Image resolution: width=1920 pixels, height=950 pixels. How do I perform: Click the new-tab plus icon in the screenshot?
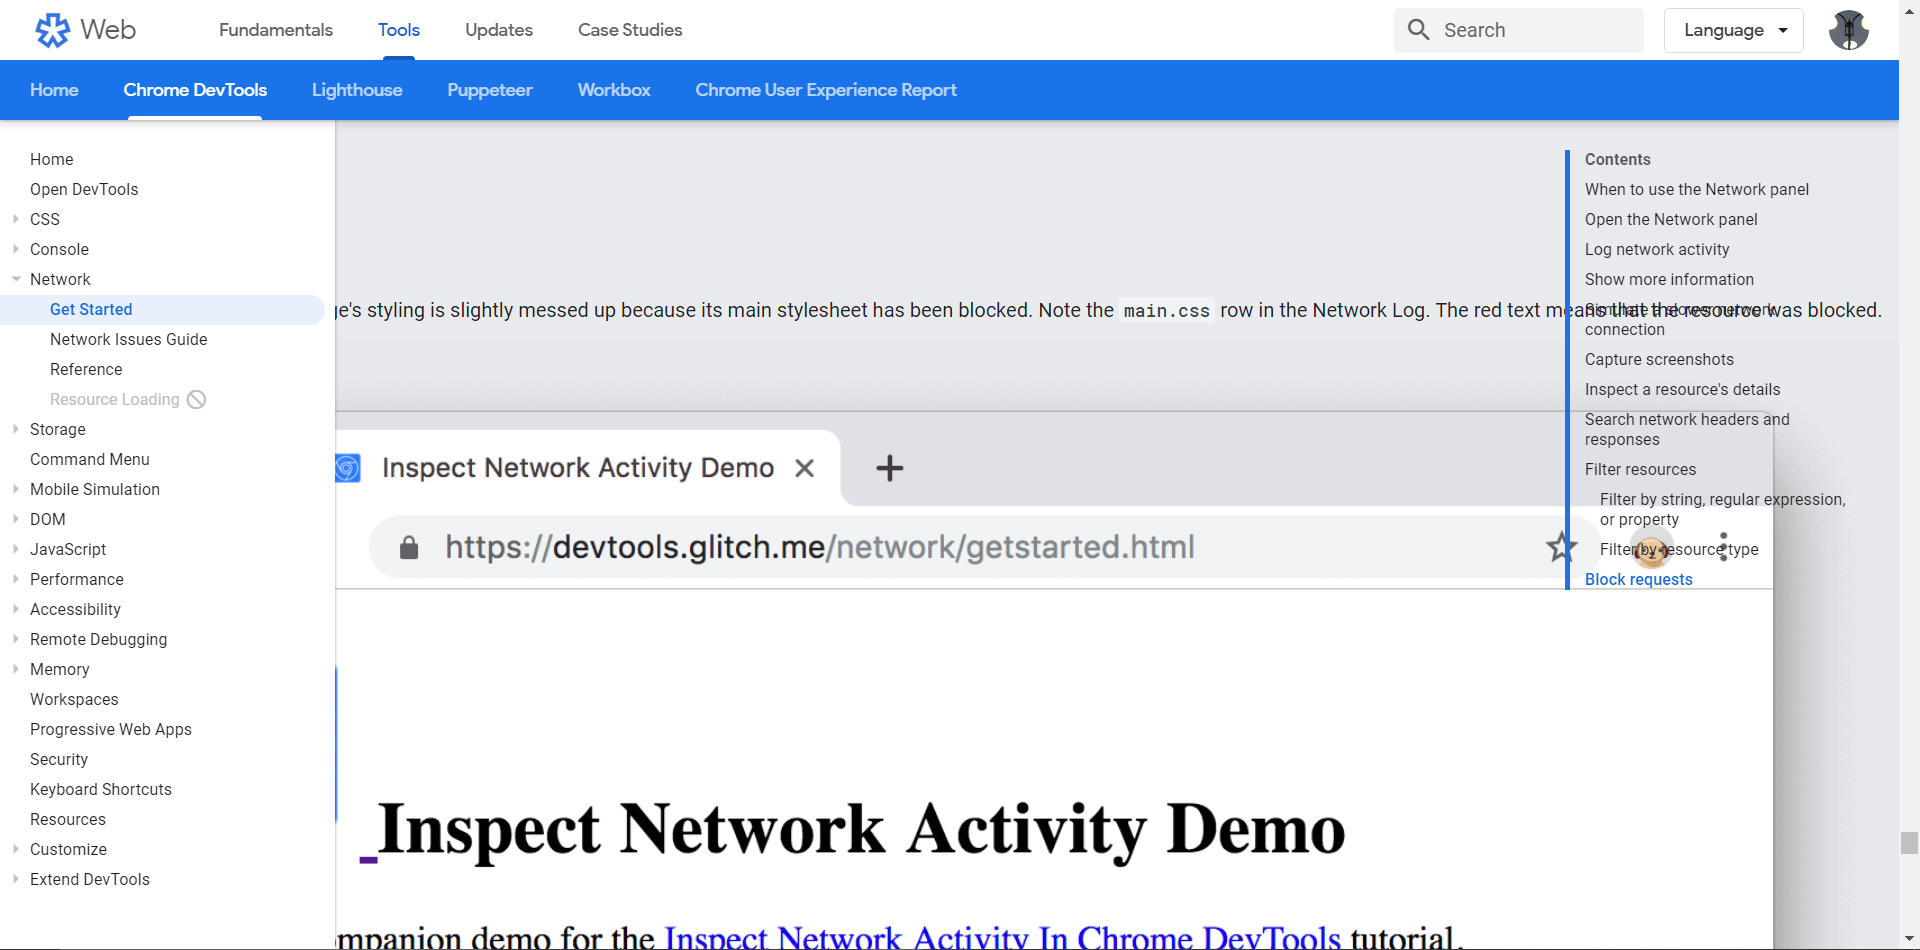click(x=888, y=468)
